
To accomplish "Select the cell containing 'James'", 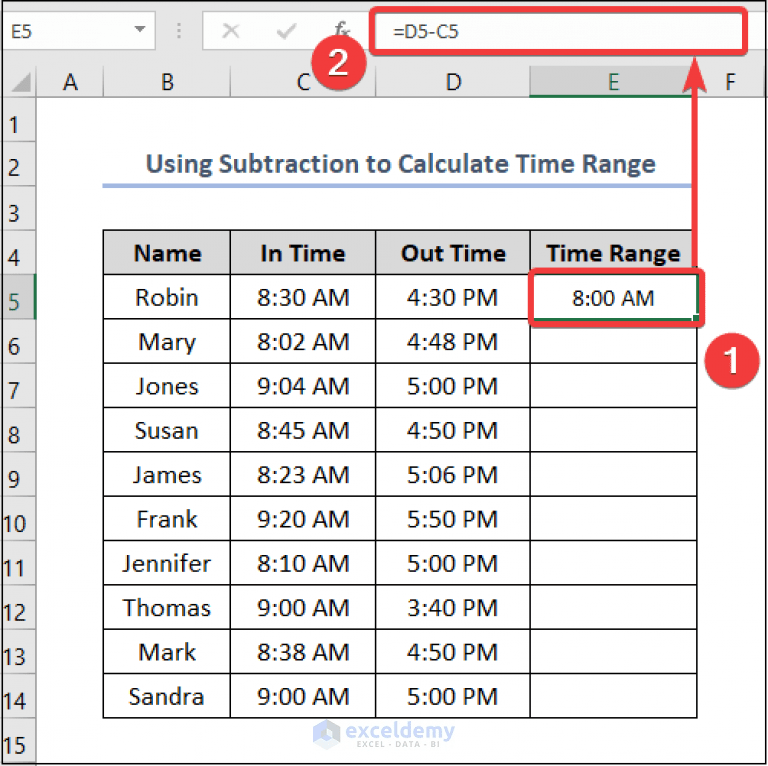I will pos(167,475).
